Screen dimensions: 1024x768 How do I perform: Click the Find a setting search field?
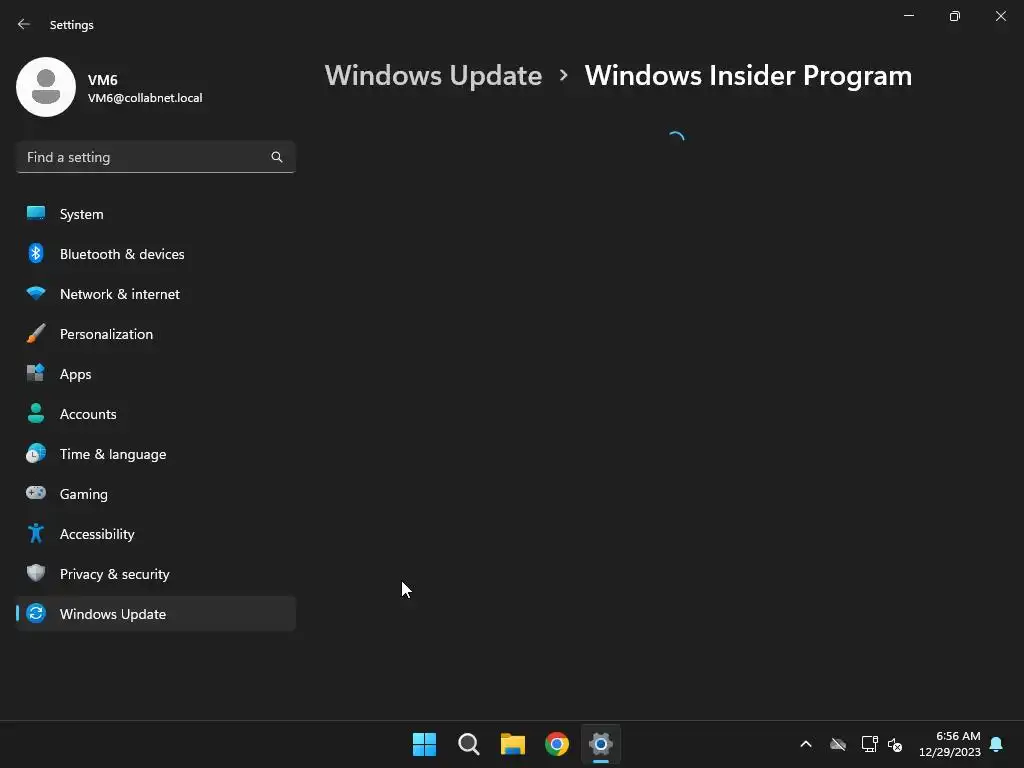pyautogui.click(x=155, y=157)
